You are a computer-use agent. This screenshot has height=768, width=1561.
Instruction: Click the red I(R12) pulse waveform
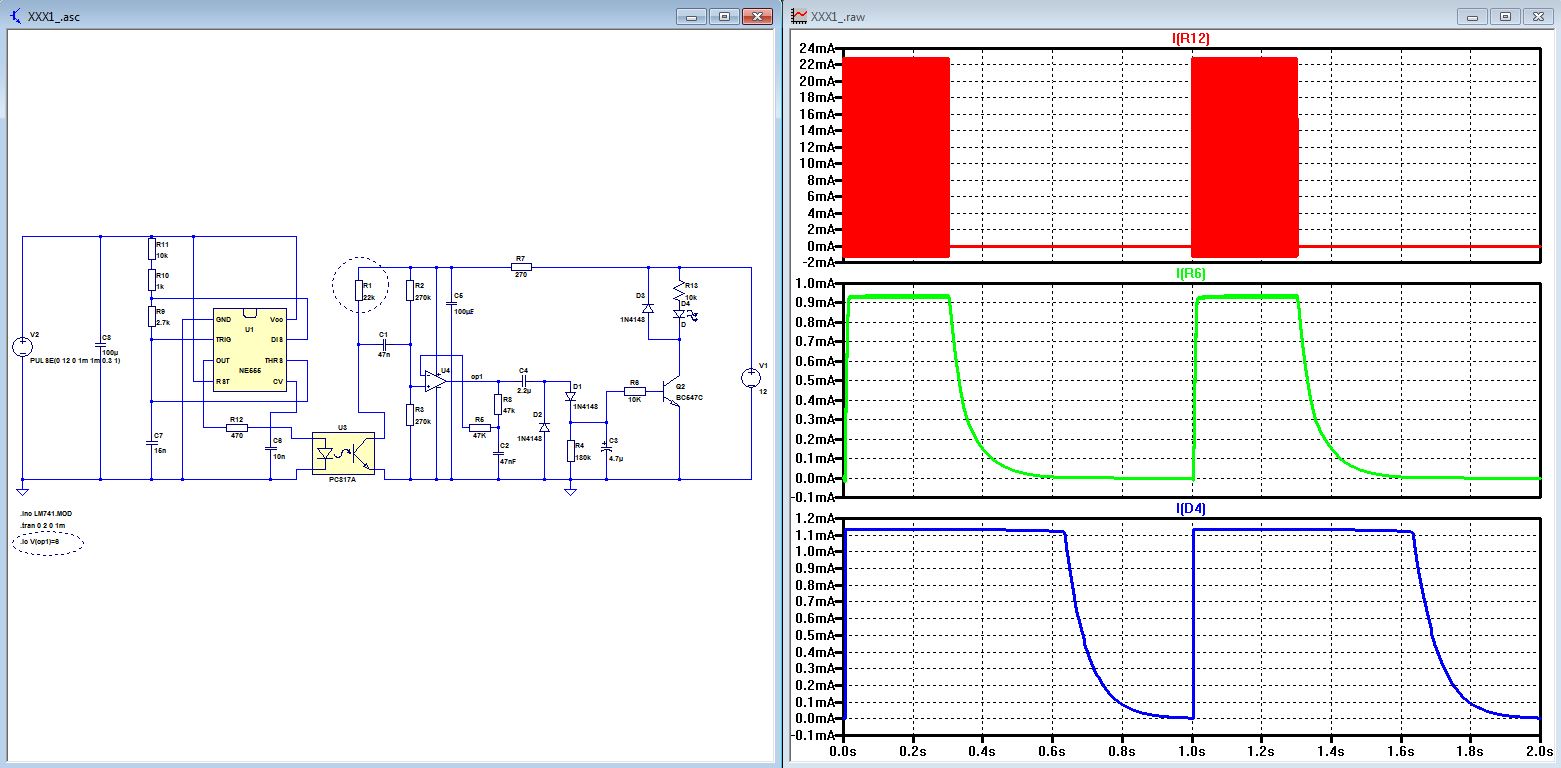coord(896,158)
